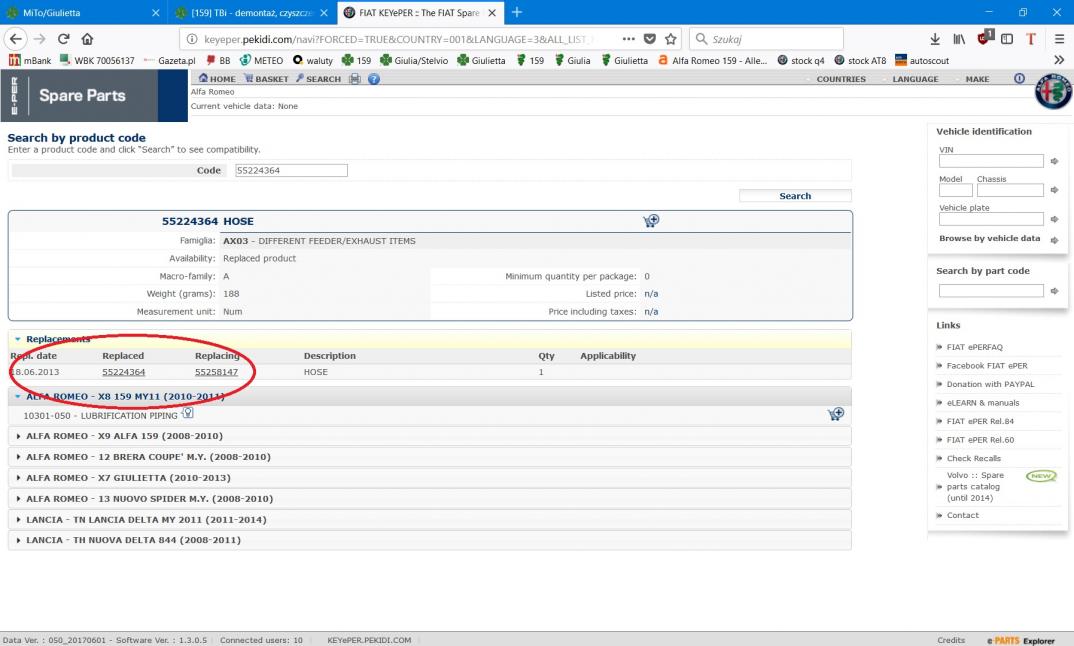Image resolution: width=1074 pixels, height=646 pixels.
Task: Switch to the [159] TBi tab
Action: click(x=252, y=12)
